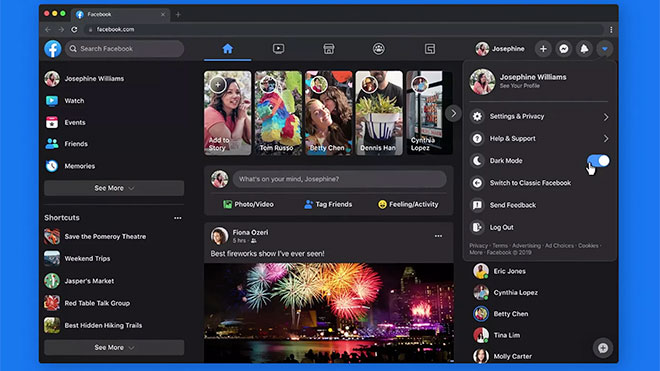Viewport: 660px width, 371px height.
Task: Open Tom Russo's story thumbnail
Action: point(278,113)
